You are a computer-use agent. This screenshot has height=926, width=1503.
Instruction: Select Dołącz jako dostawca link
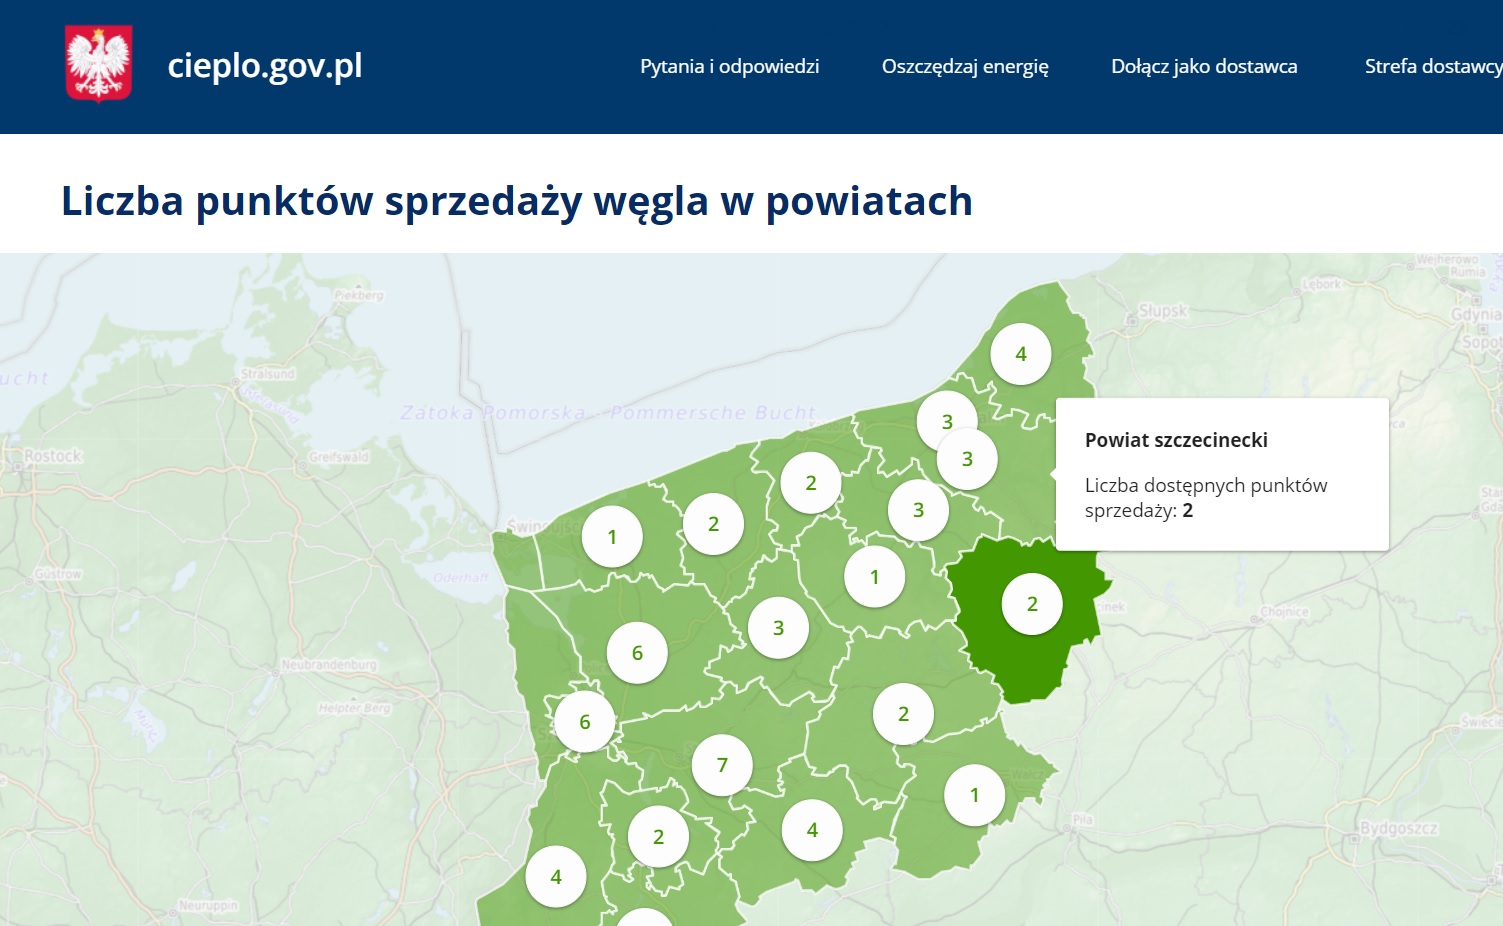[x=1204, y=66]
